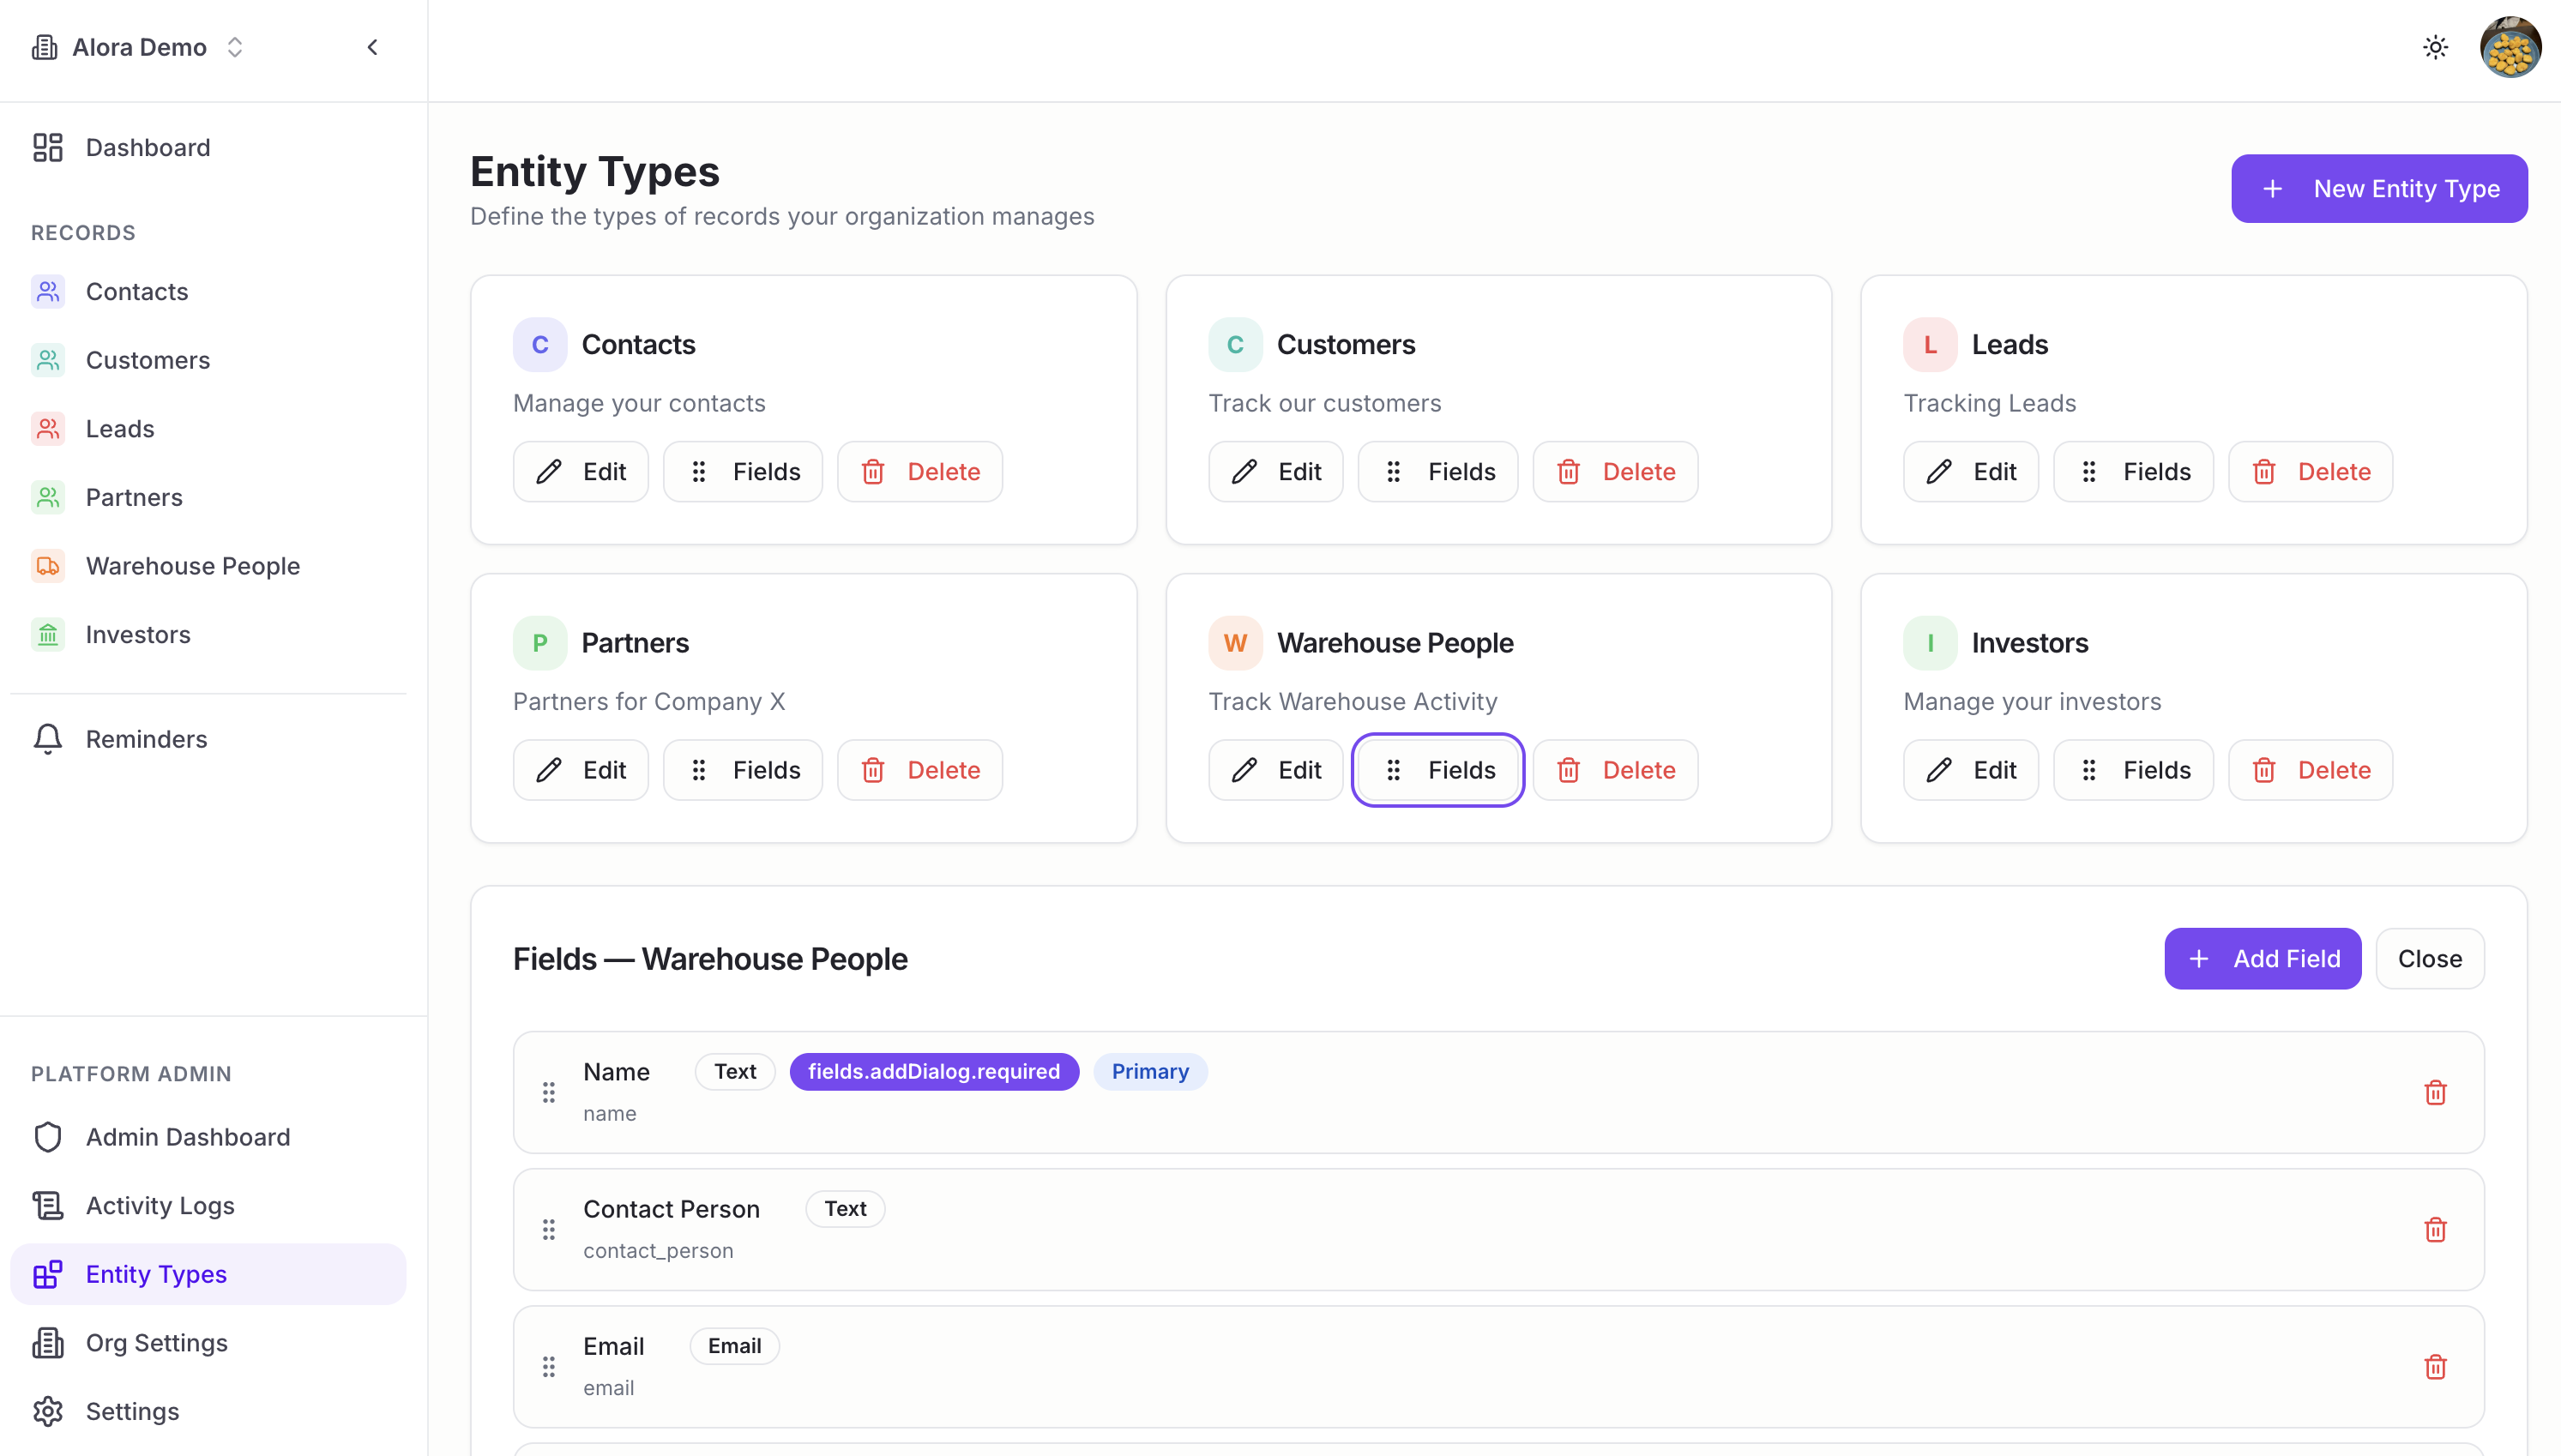
Task: Click the Email field's trash icon
Action: coord(2435,1366)
